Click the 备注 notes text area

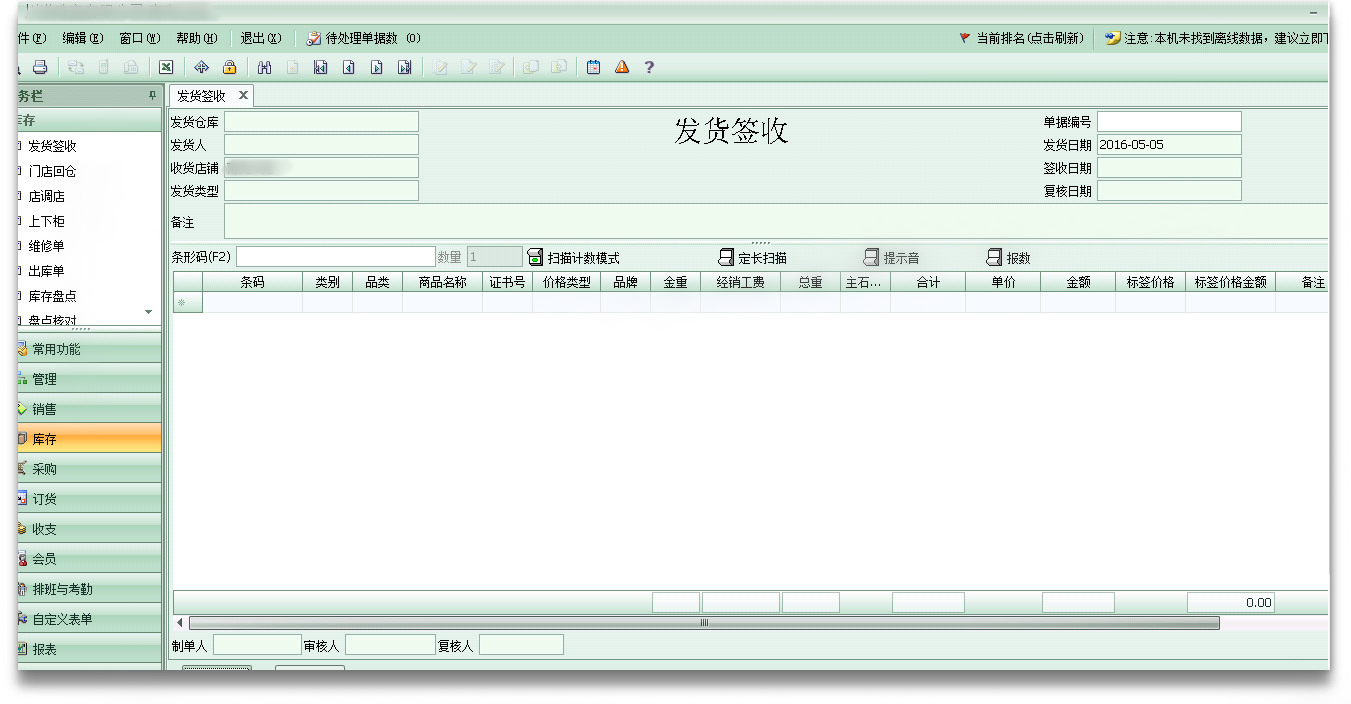tap(776, 221)
